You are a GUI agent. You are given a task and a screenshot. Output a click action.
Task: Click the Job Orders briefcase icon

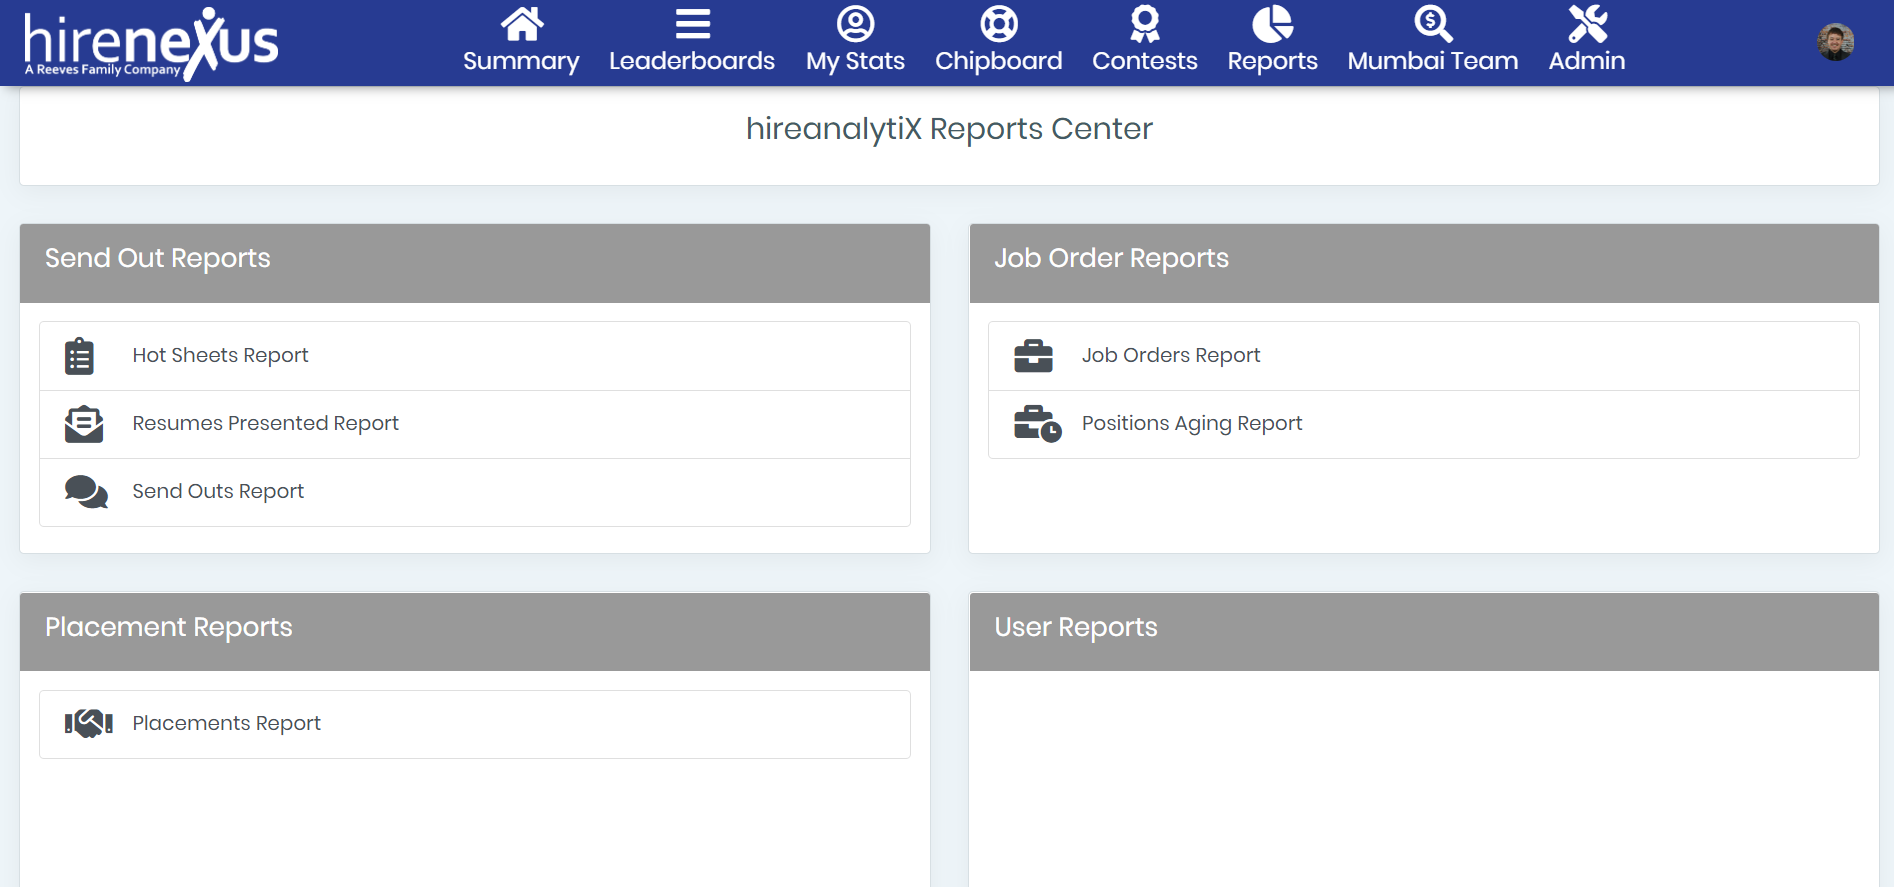pos(1033,356)
